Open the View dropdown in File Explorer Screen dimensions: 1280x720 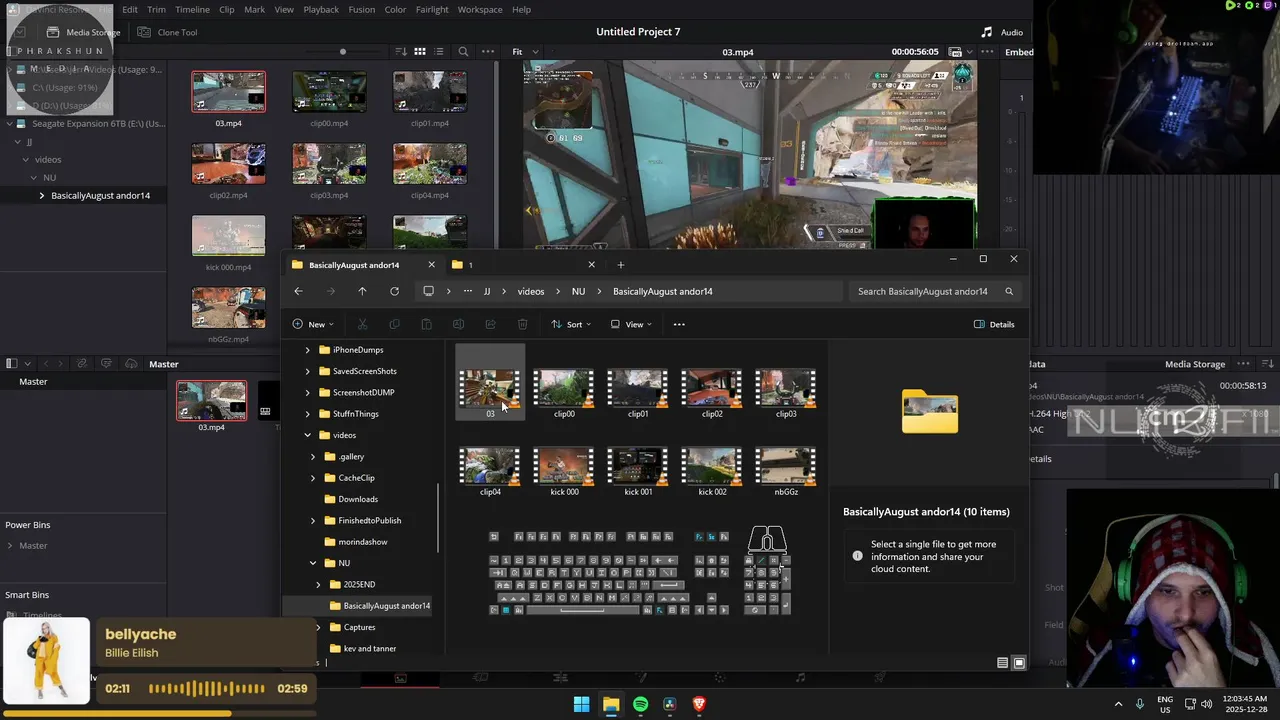(631, 324)
